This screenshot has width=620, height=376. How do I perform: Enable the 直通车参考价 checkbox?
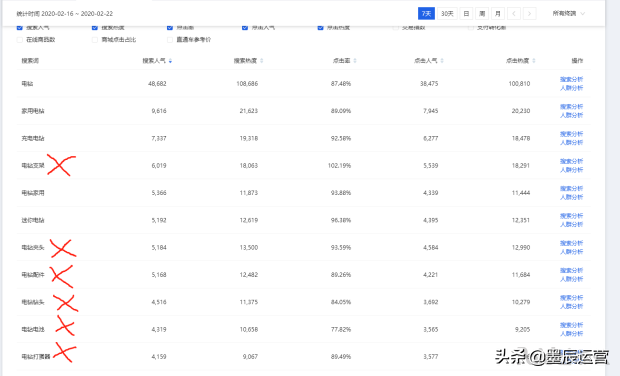(170, 40)
